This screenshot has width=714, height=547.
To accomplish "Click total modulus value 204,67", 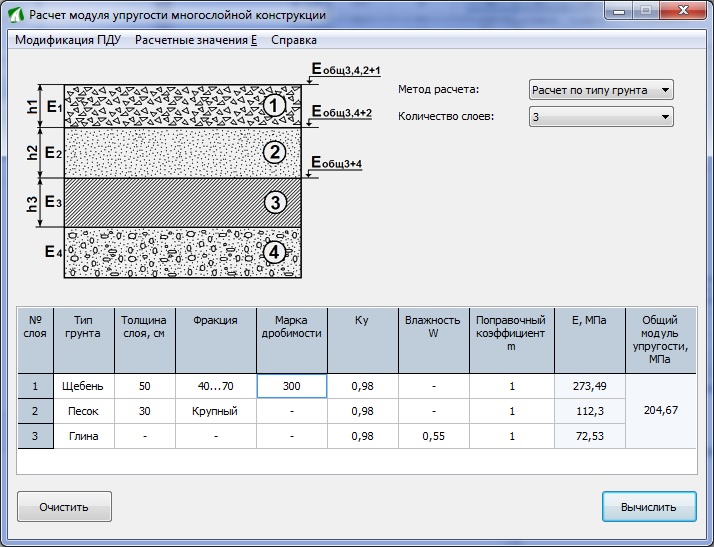I will pyautogui.click(x=661, y=411).
